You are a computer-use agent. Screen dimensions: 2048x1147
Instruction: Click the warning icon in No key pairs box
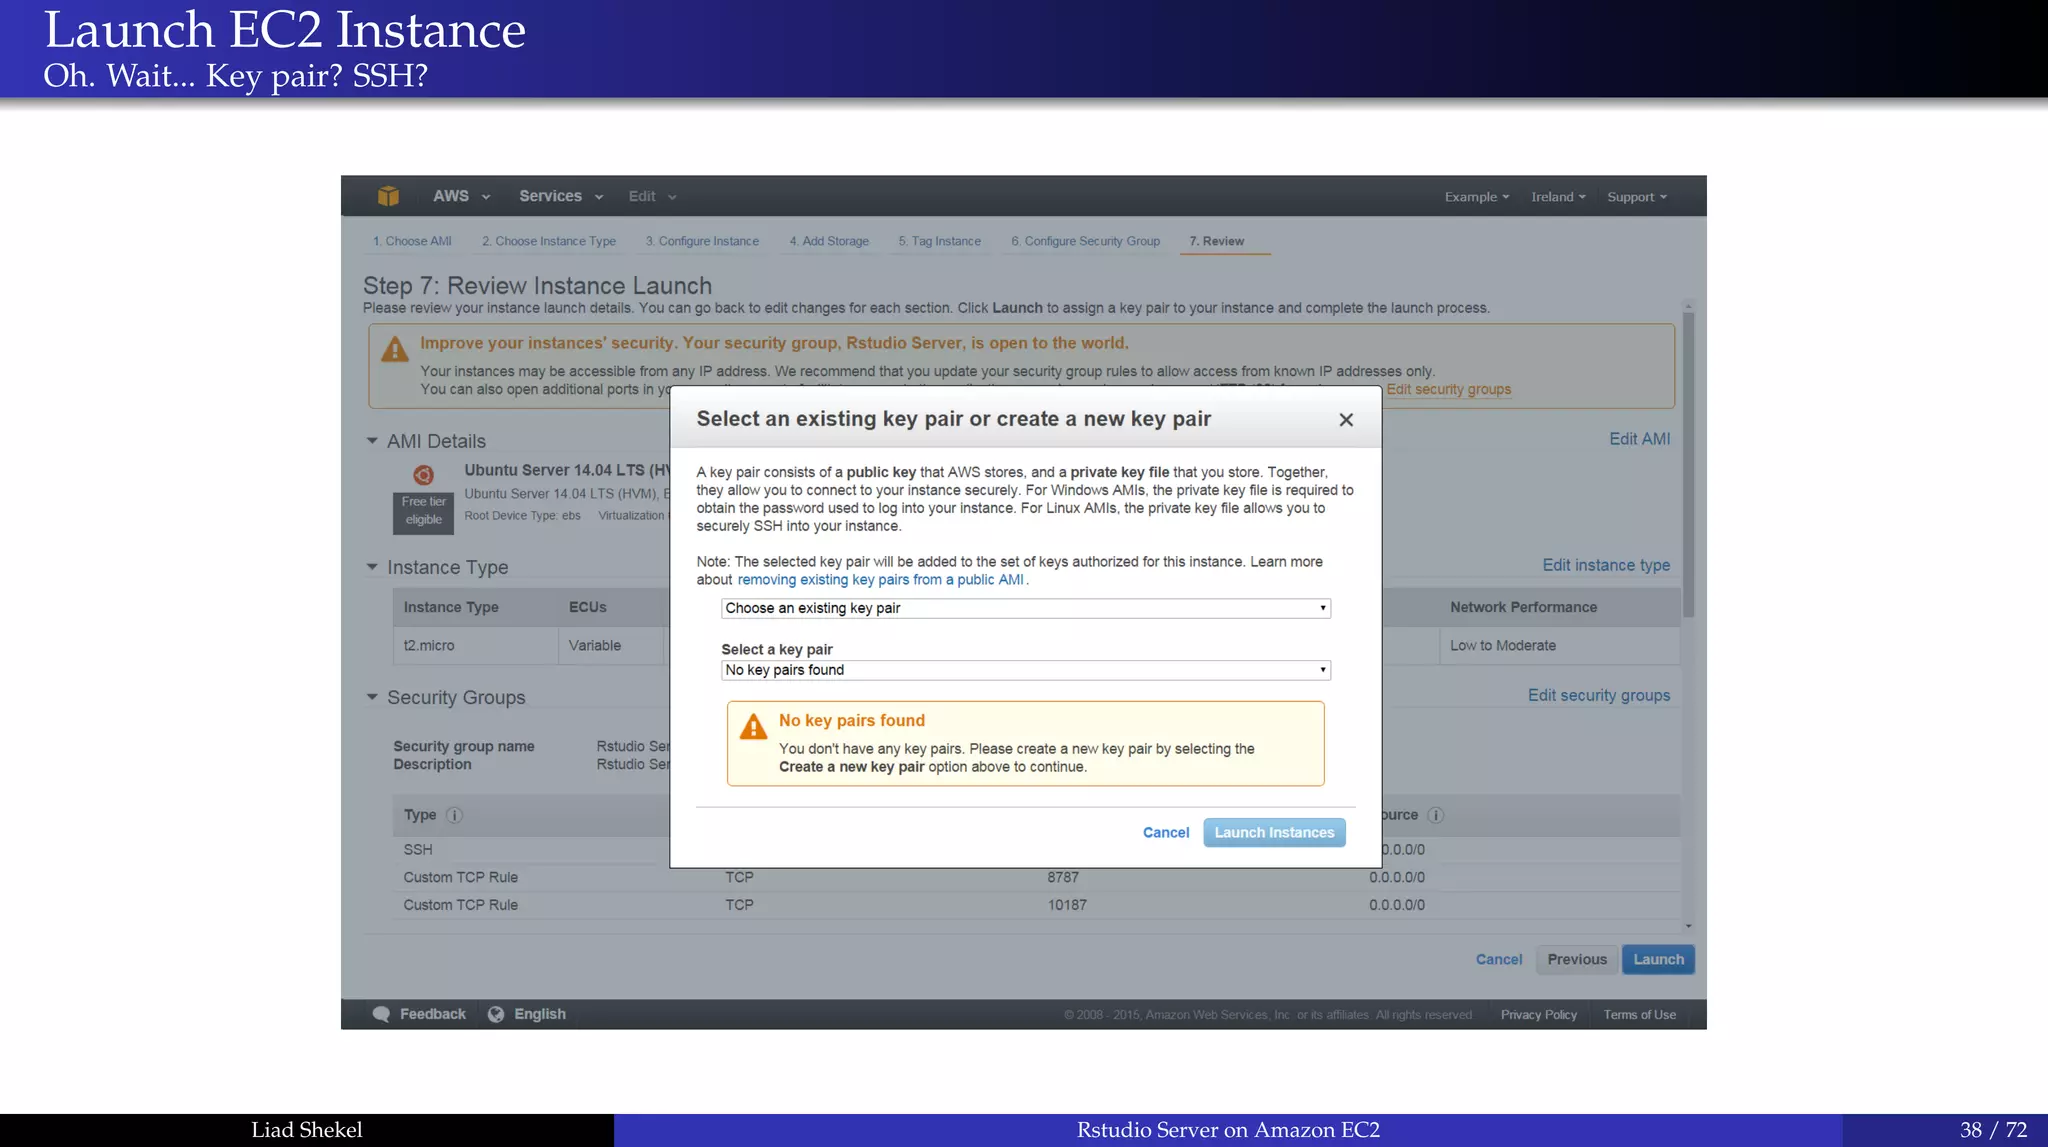(x=753, y=727)
